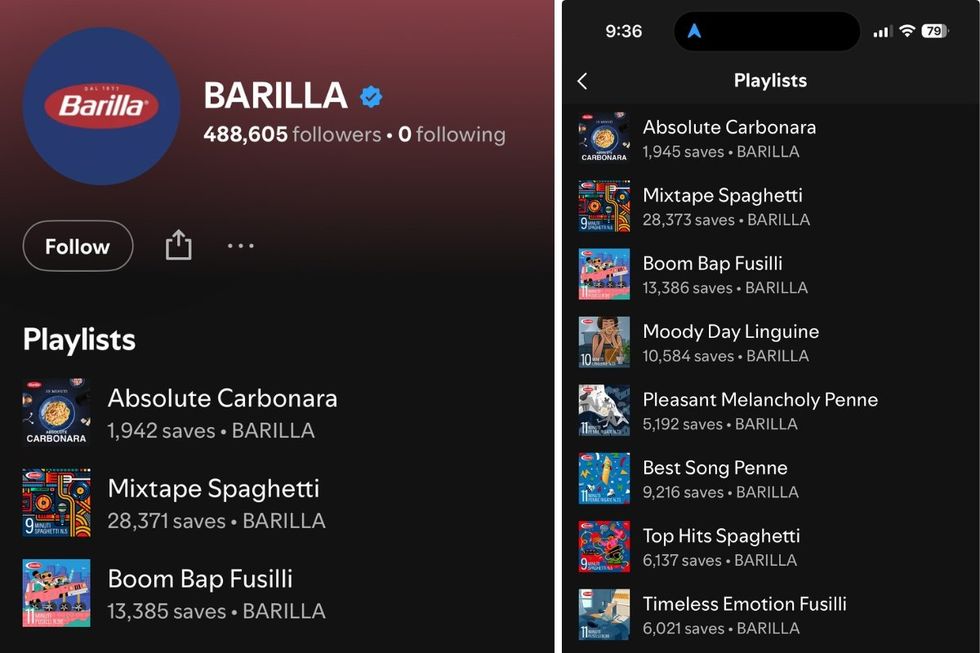The height and width of the screenshot is (653, 980).
Task: Tap the blue verified badge next to BARILLA
Action: coord(370,96)
